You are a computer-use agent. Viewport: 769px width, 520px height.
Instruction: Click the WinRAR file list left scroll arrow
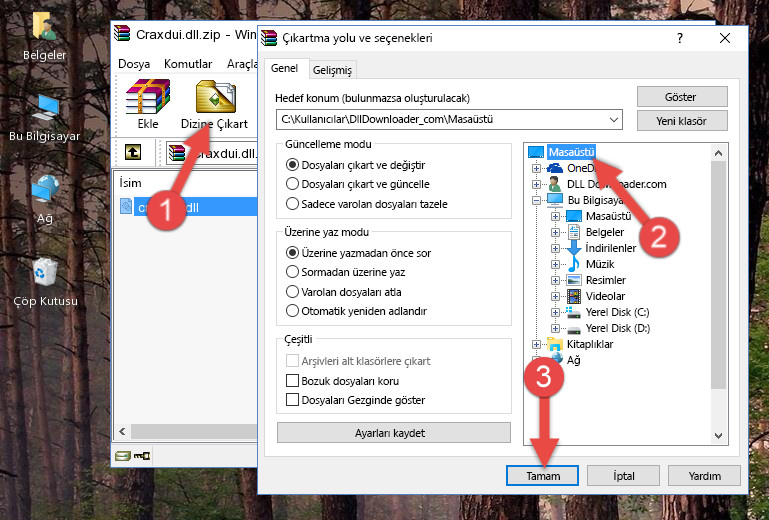(x=123, y=432)
